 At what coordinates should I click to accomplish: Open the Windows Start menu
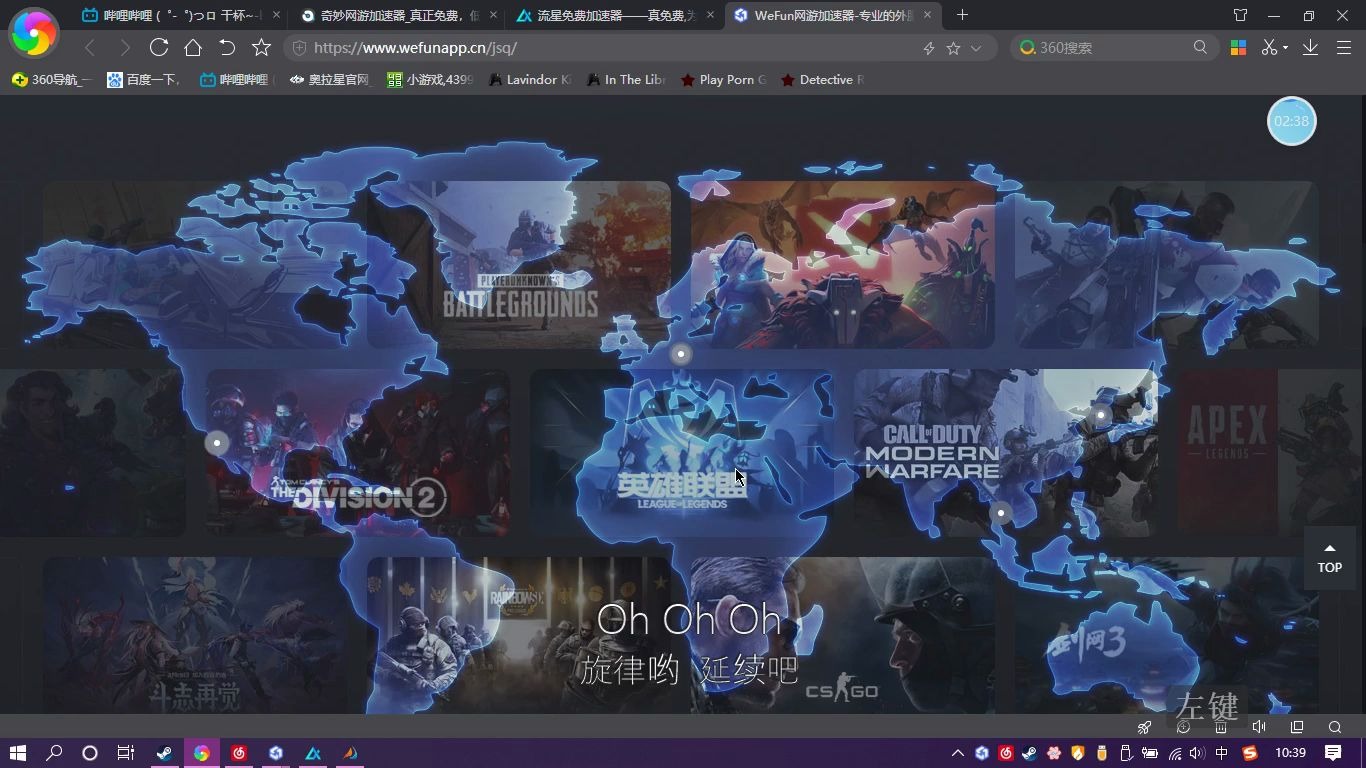coord(17,753)
